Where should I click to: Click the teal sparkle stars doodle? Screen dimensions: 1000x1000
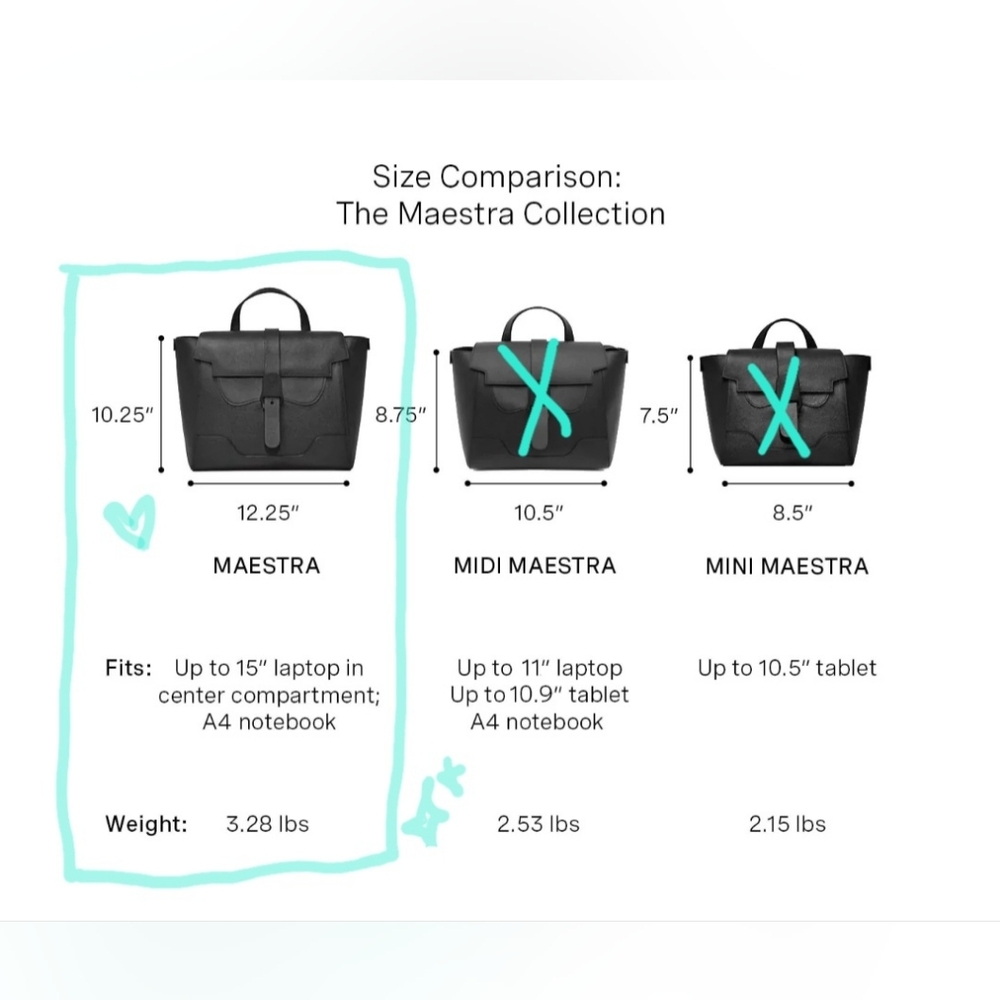pyautogui.click(x=435, y=802)
